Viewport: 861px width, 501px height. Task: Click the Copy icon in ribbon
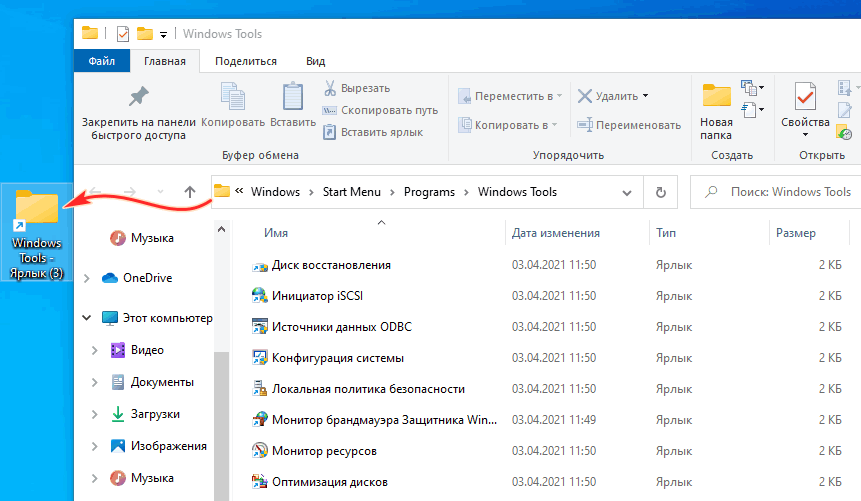[x=233, y=97]
